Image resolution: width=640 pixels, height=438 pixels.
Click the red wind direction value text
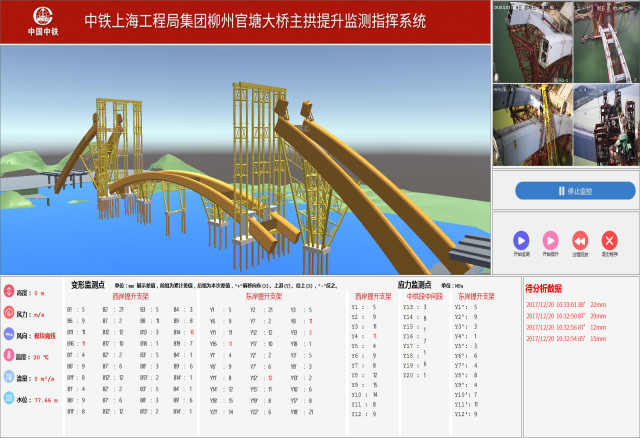click(44, 336)
